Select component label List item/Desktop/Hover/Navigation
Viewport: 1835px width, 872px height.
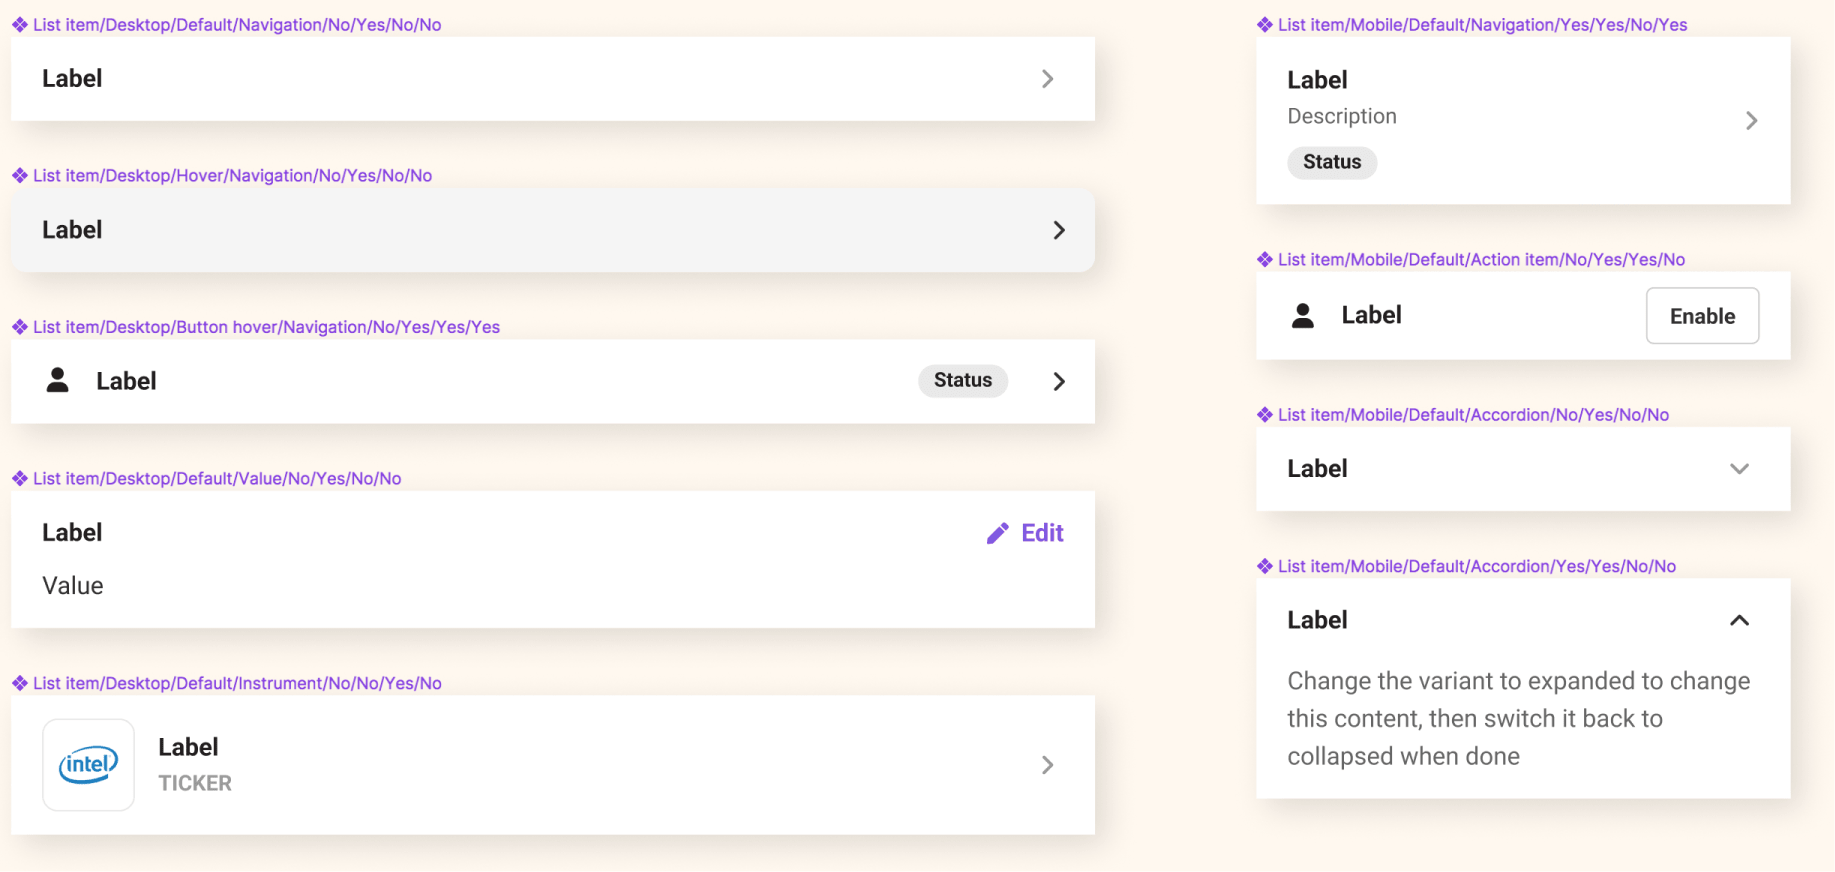[232, 176]
